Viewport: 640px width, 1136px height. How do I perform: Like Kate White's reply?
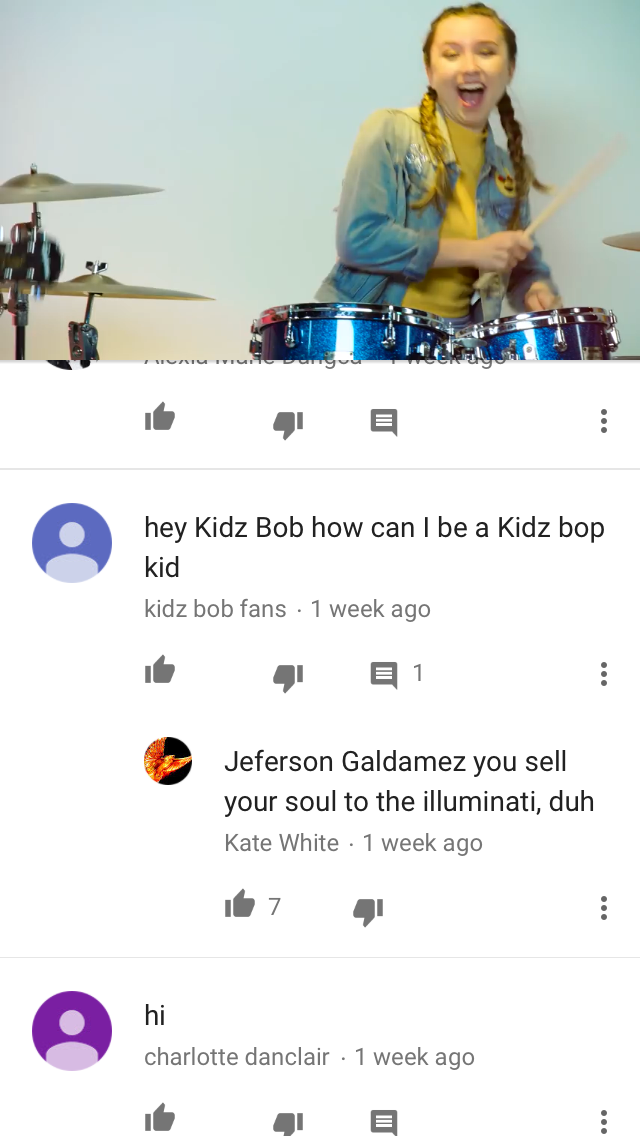pyautogui.click(x=240, y=904)
